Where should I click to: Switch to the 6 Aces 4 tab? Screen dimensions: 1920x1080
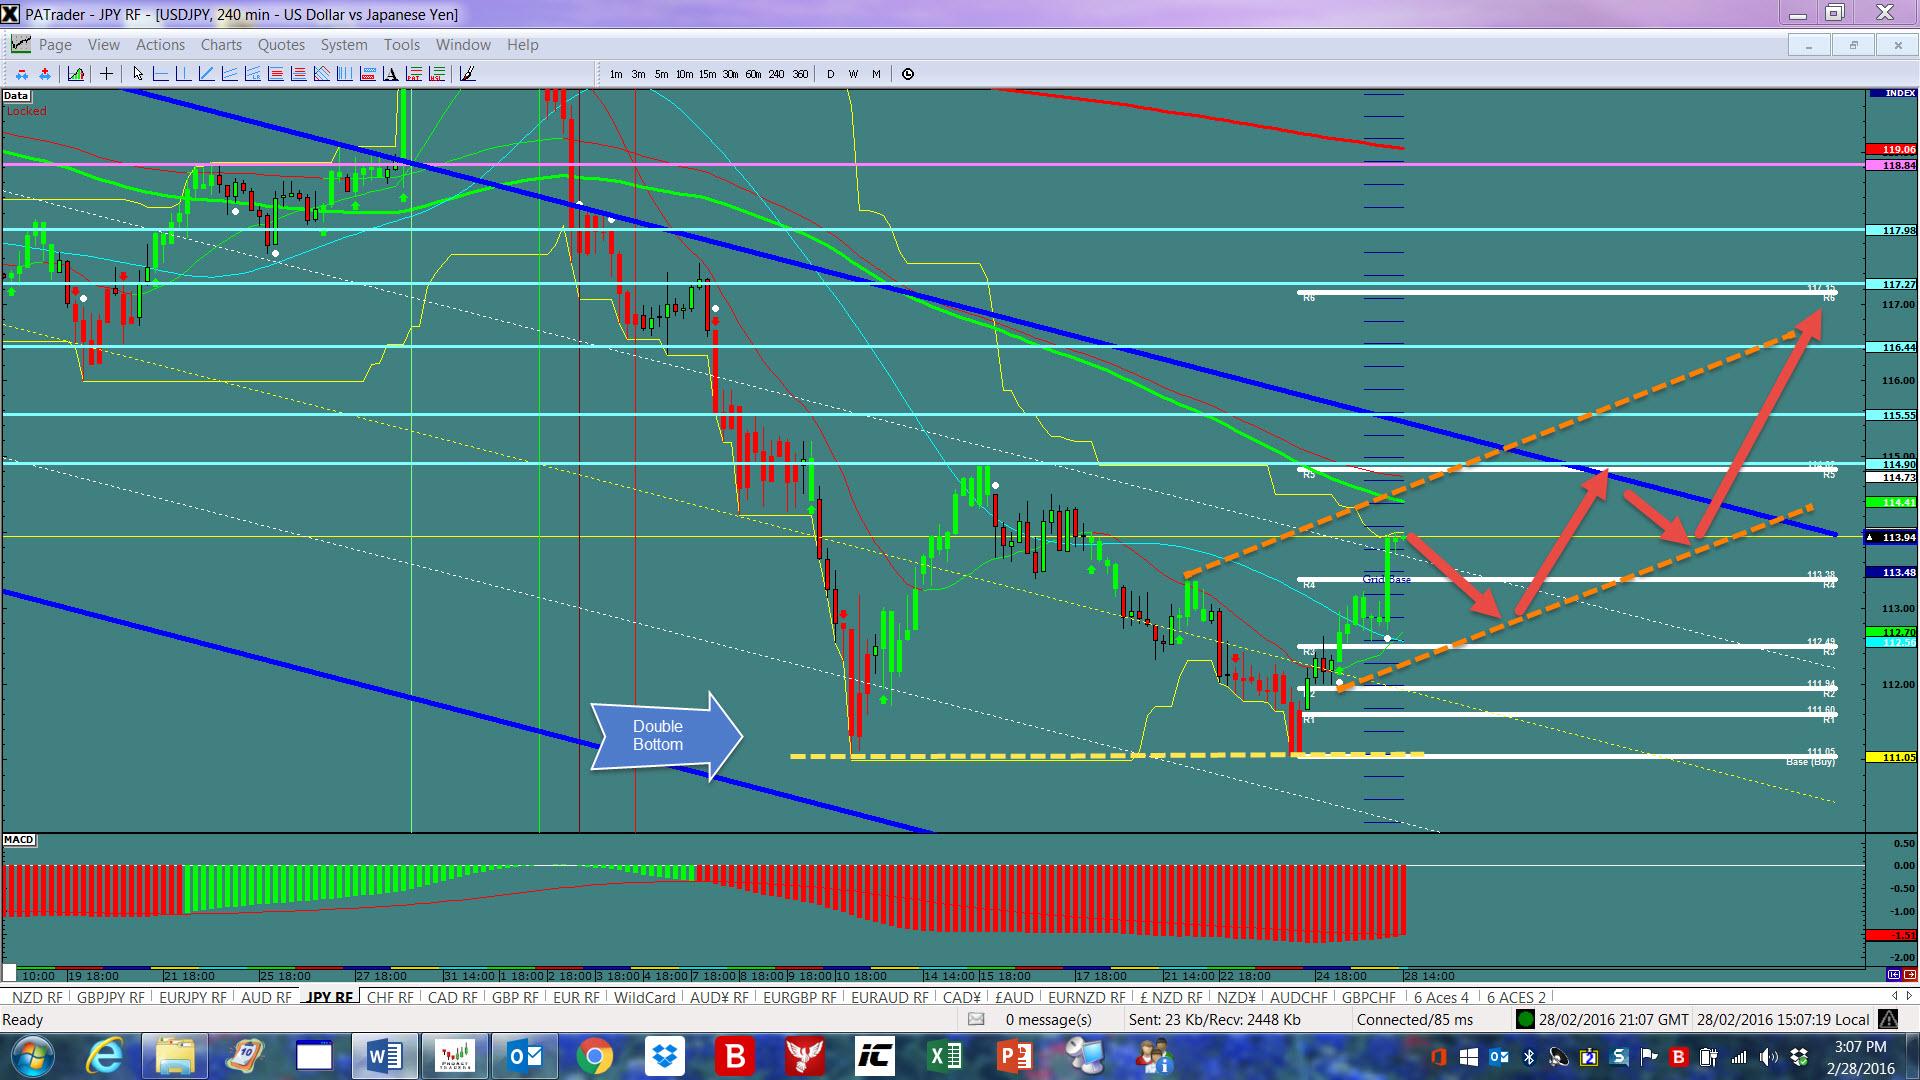point(1441,997)
